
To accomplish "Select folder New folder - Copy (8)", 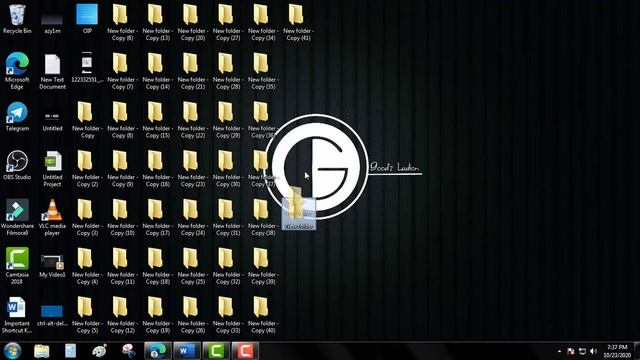I will pos(122,120).
